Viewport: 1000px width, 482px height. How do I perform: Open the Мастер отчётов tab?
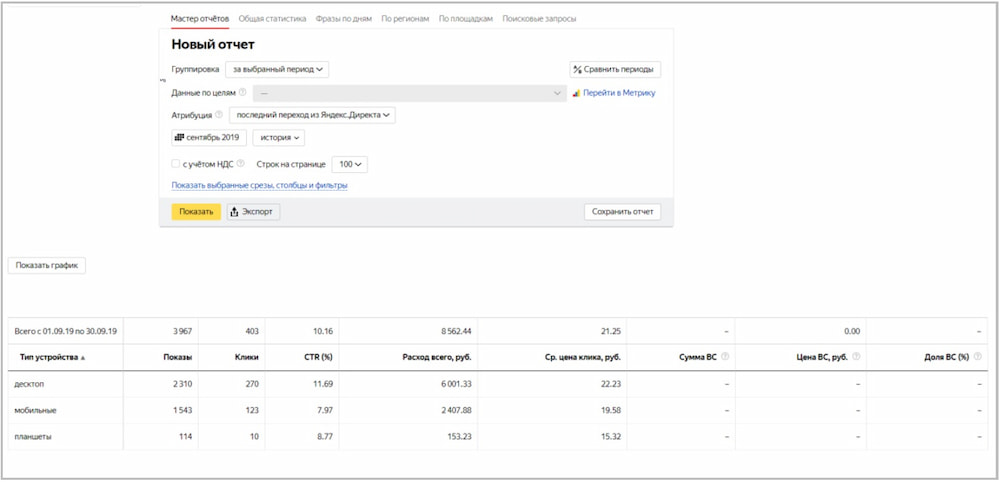coord(200,19)
